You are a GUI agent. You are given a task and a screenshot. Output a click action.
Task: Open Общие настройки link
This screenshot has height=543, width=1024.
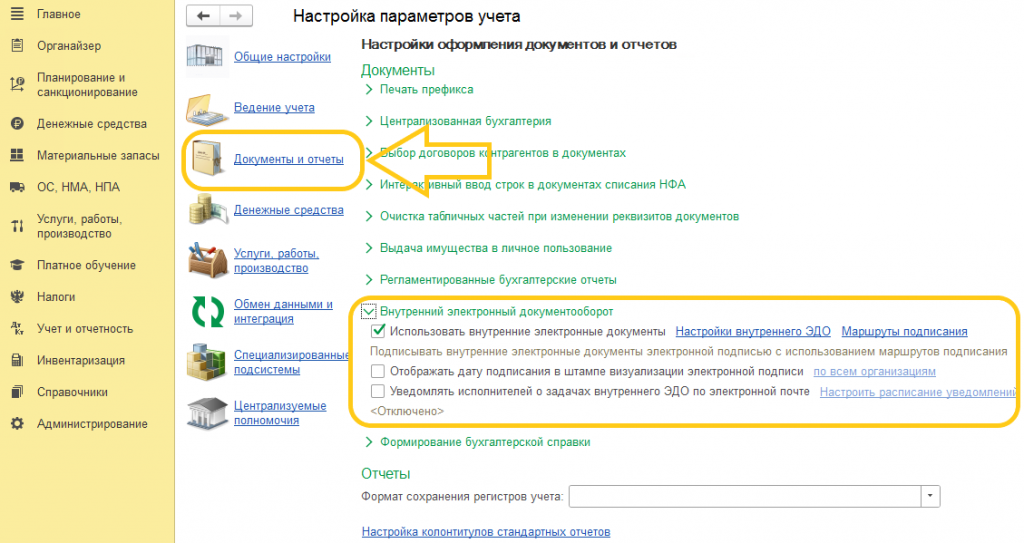coord(282,57)
